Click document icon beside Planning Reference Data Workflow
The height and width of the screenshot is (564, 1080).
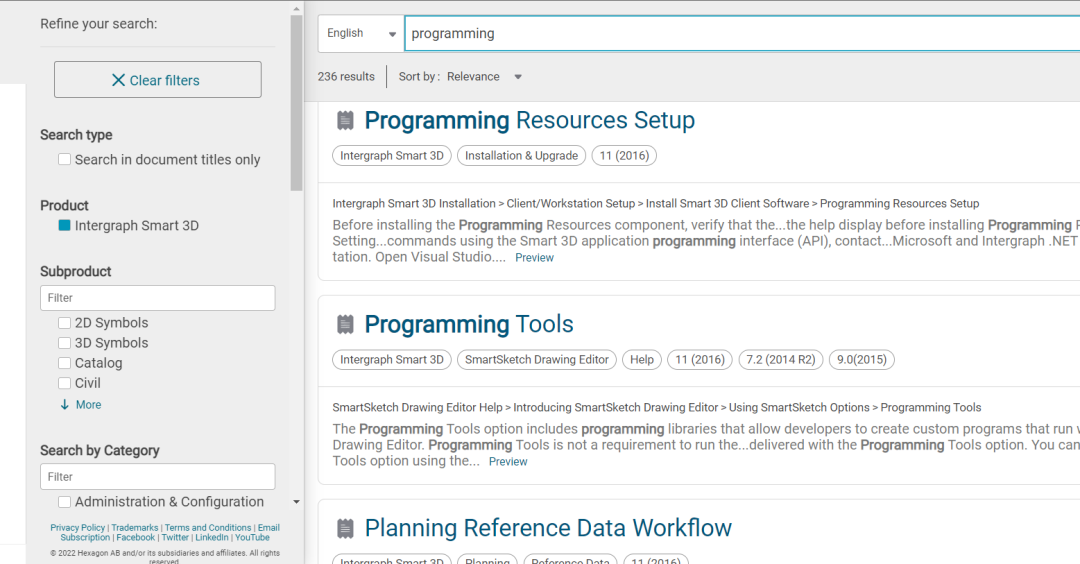point(345,528)
